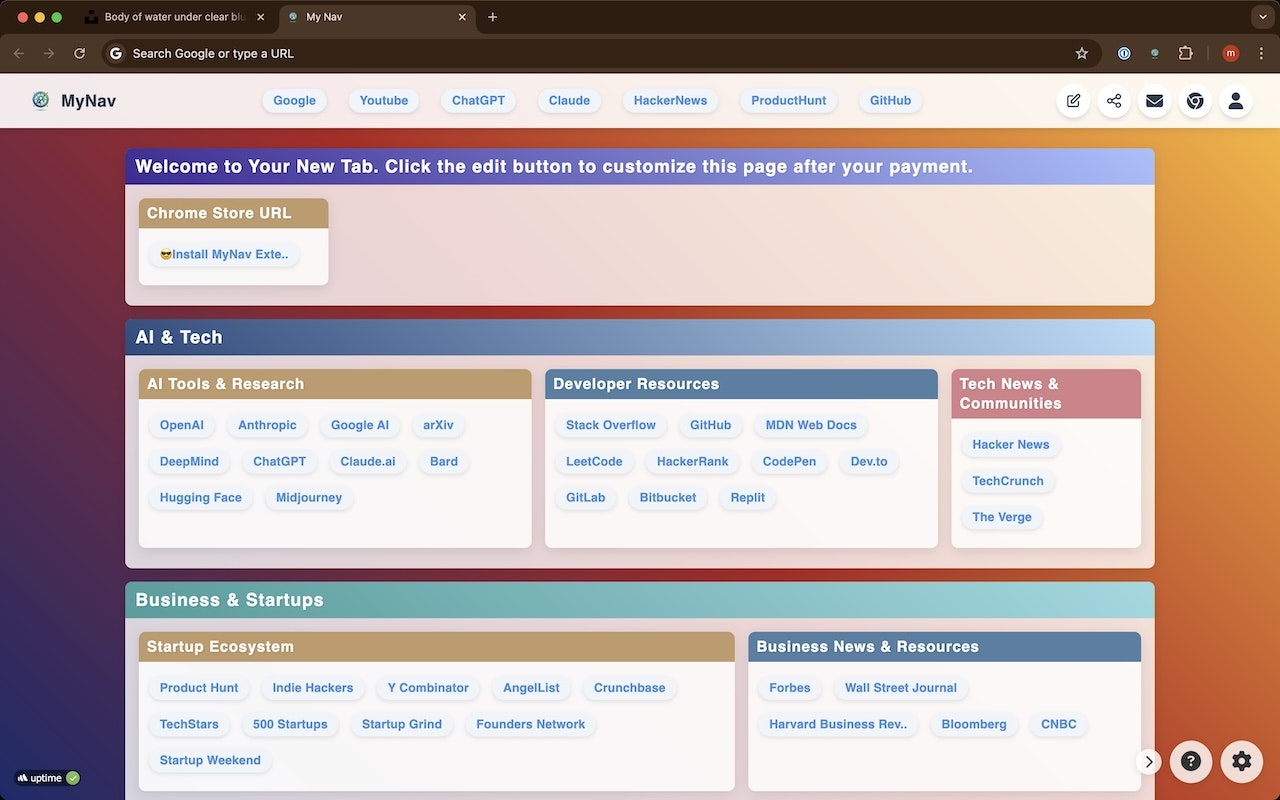The width and height of the screenshot is (1280, 800).
Task: Open the Midjourney link
Action: tap(309, 498)
